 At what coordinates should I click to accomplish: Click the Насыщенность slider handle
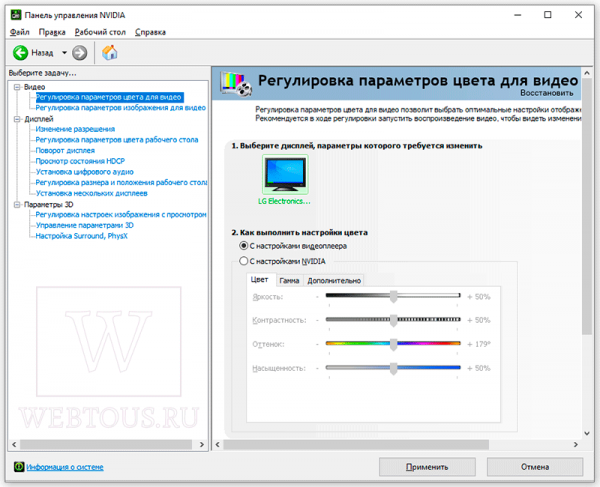coord(393,368)
